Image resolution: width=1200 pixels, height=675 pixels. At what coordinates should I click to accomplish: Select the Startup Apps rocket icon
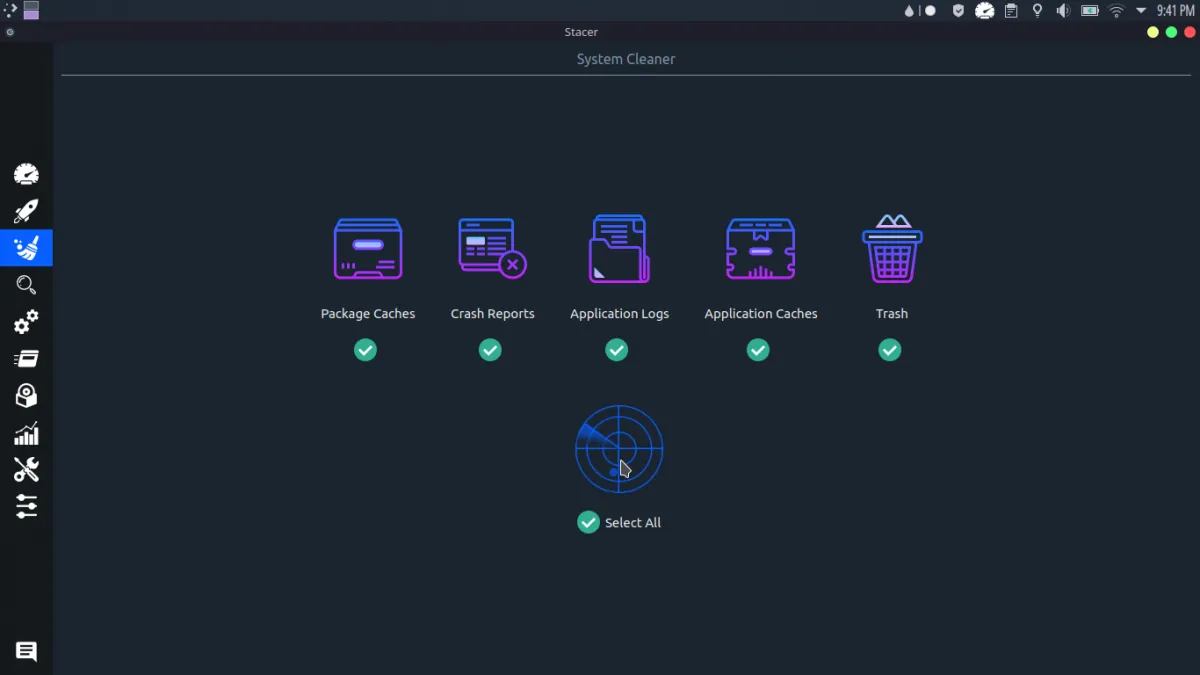(26, 210)
